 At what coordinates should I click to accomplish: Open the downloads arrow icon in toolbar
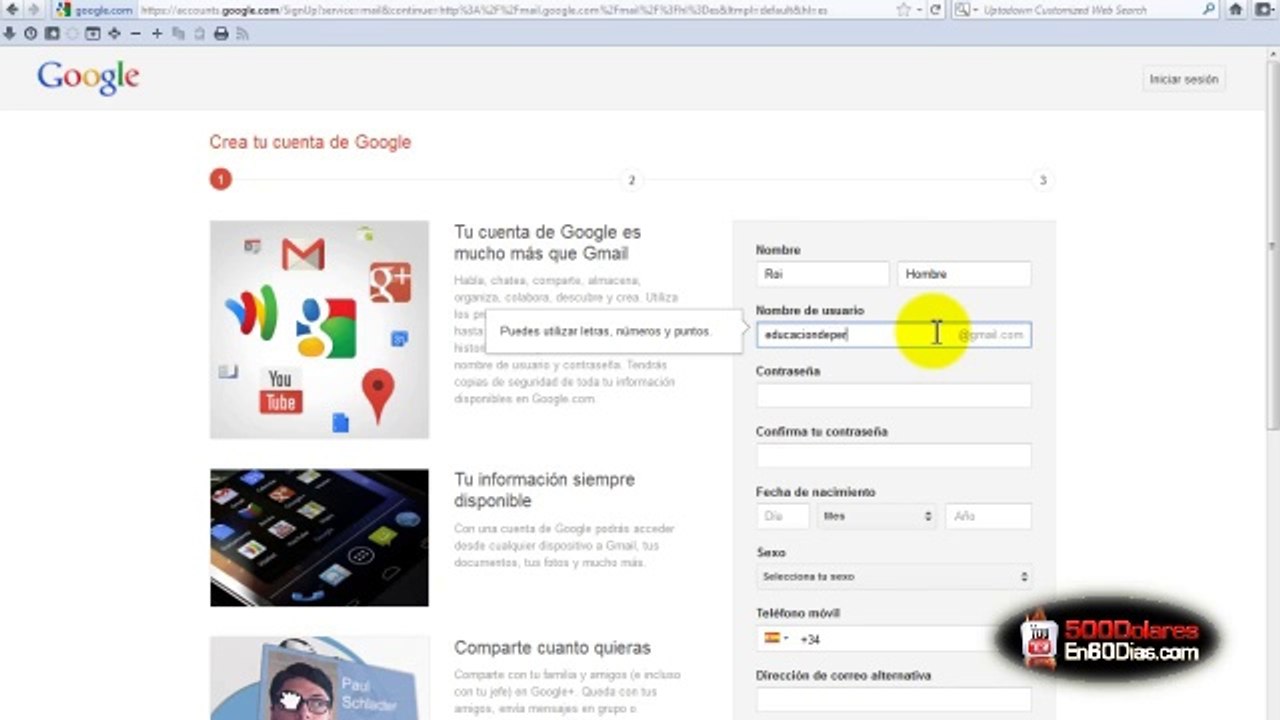point(10,33)
